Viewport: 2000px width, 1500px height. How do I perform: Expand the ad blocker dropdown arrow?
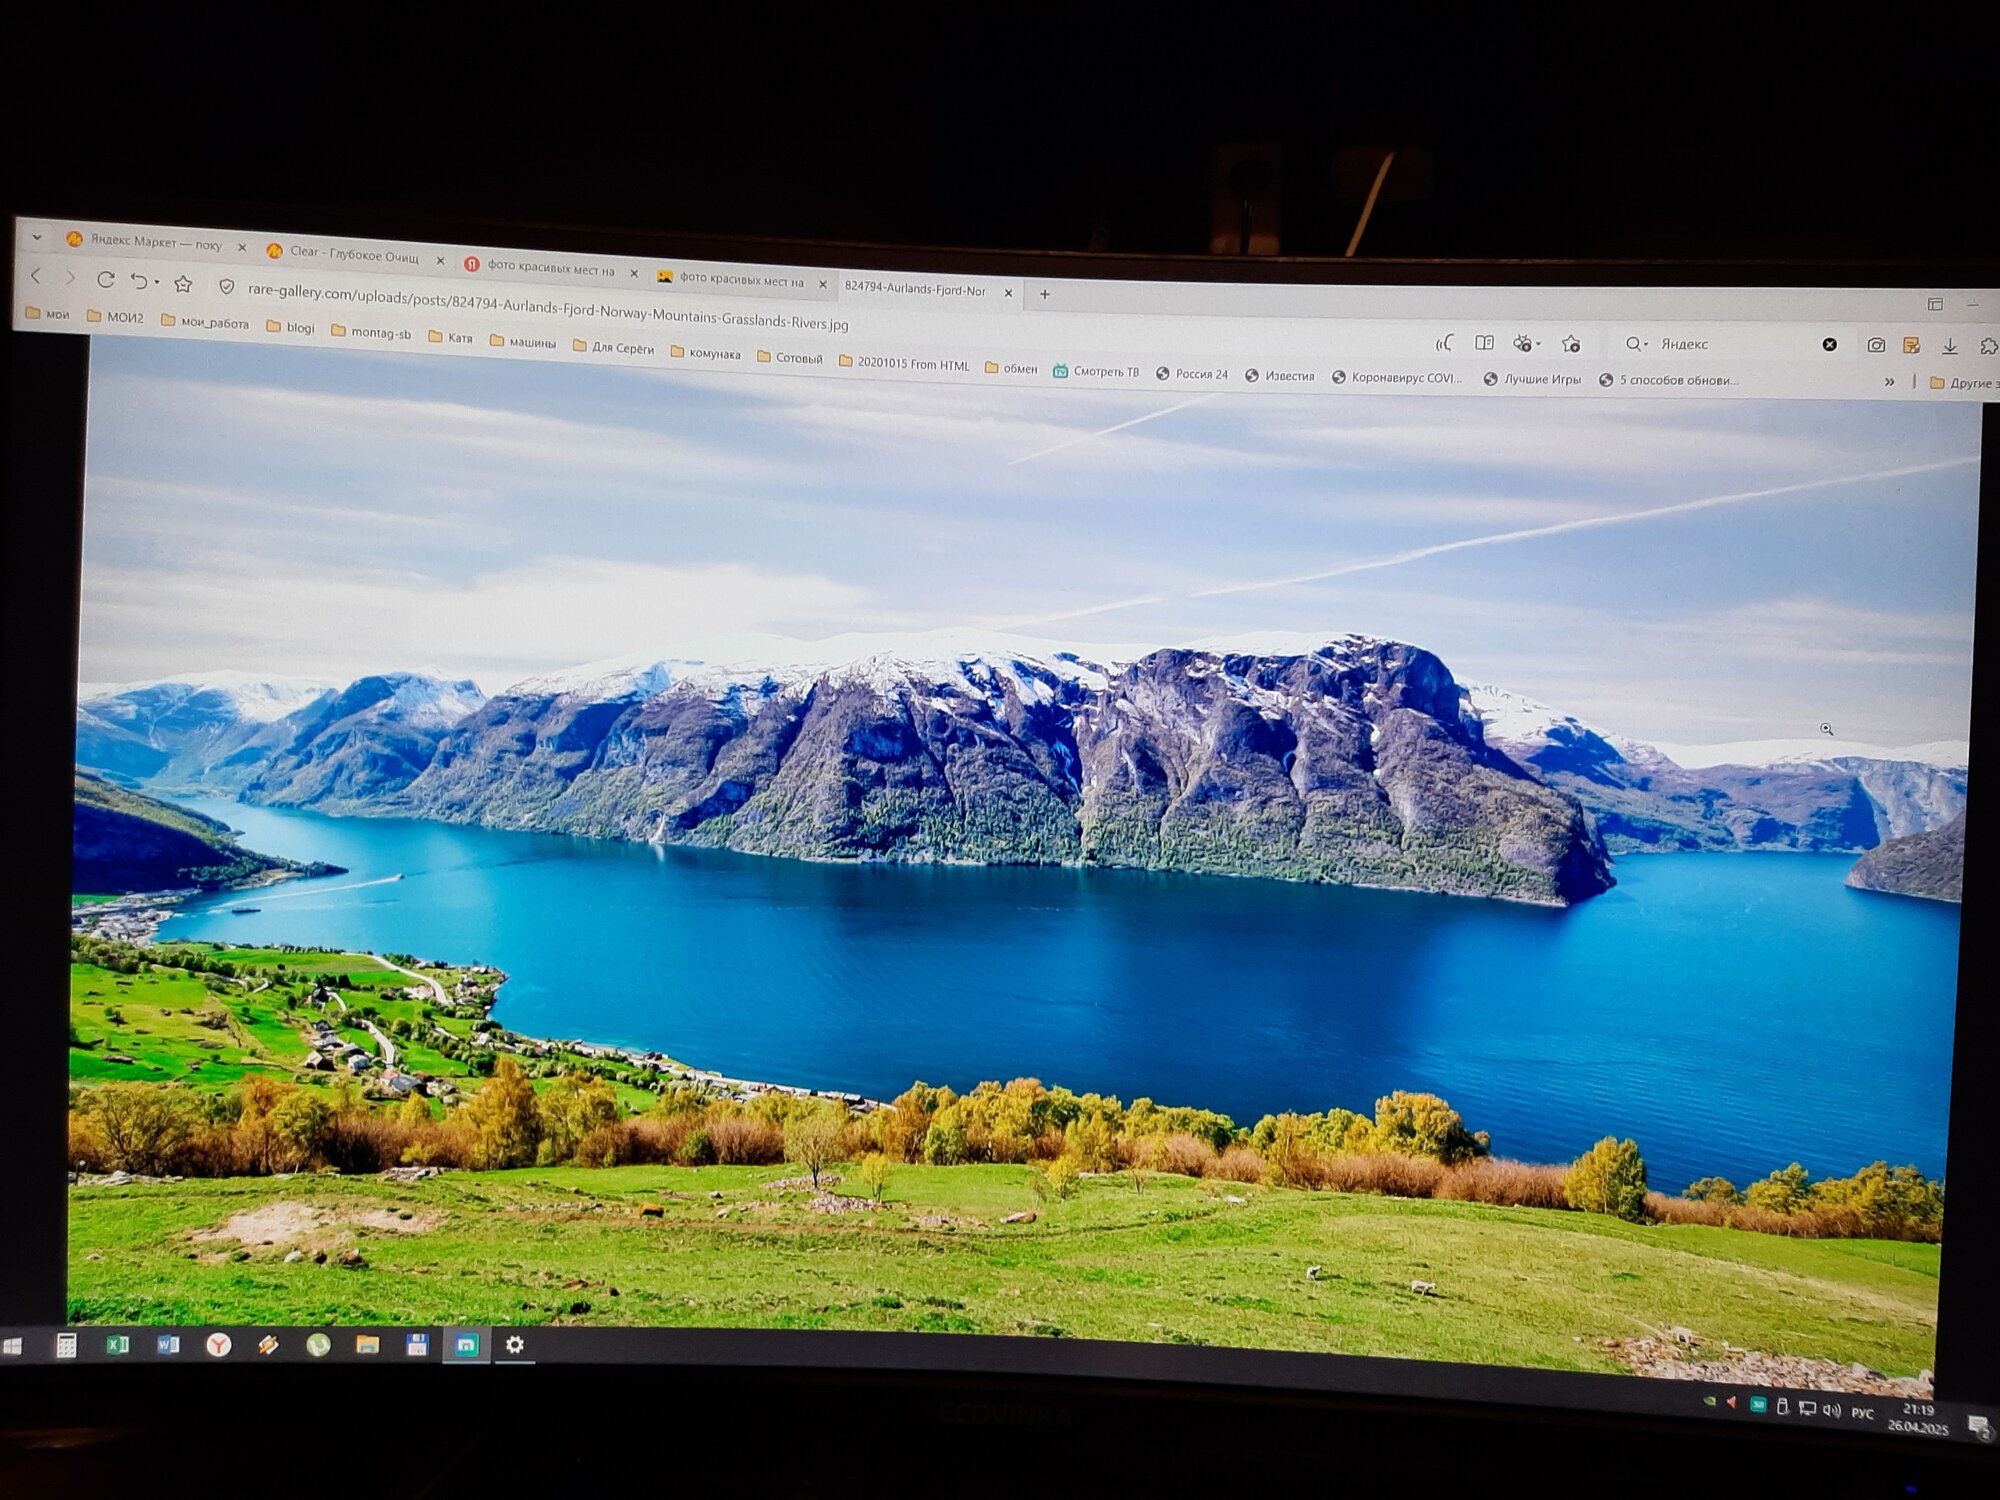[1538, 344]
